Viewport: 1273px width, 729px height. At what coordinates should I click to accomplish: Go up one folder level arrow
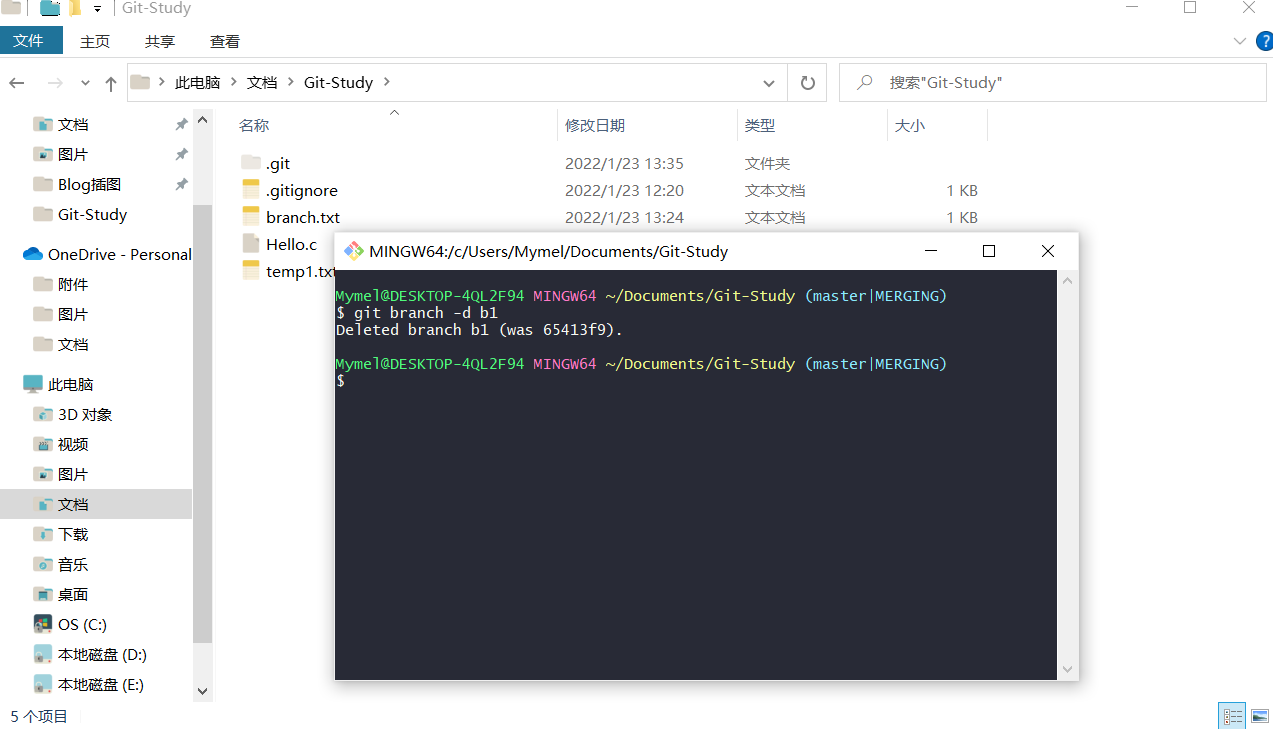pyautogui.click(x=110, y=83)
